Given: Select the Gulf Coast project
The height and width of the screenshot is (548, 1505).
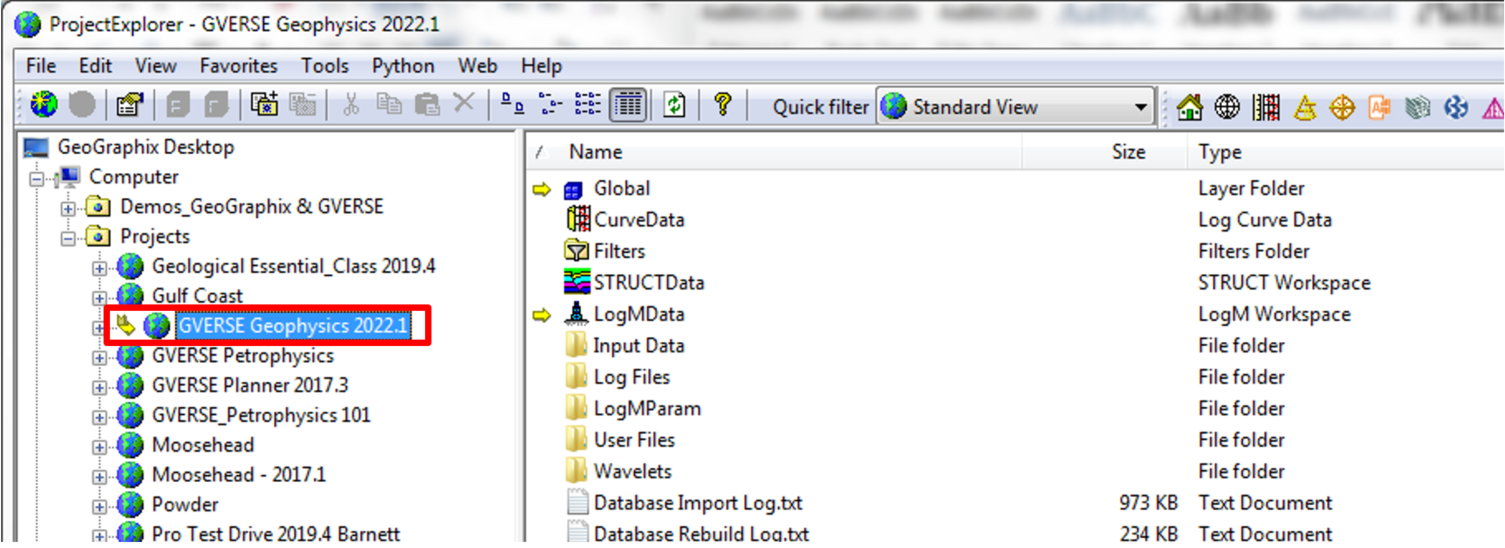Looking at the screenshot, I should pos(197,296).
